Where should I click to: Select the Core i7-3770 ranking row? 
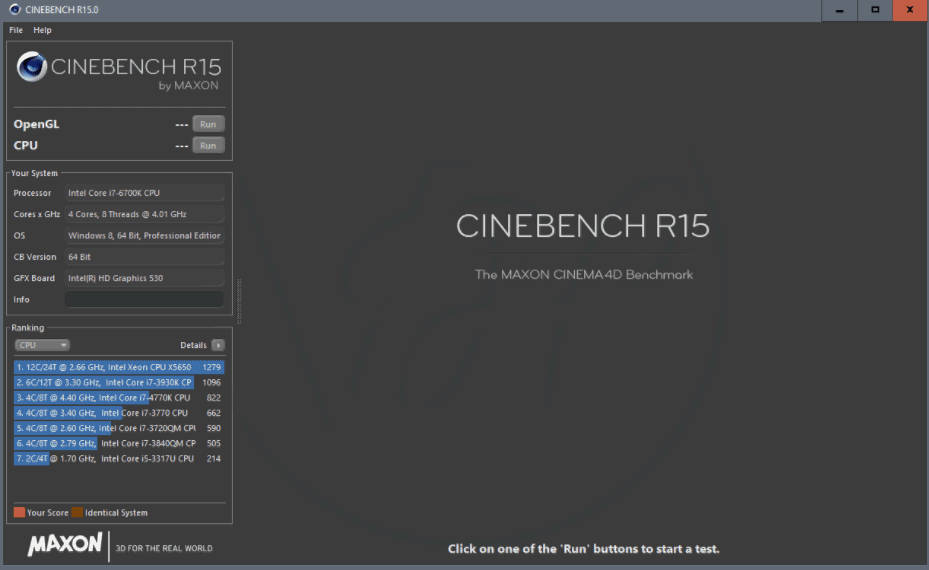tap(119, 412)
